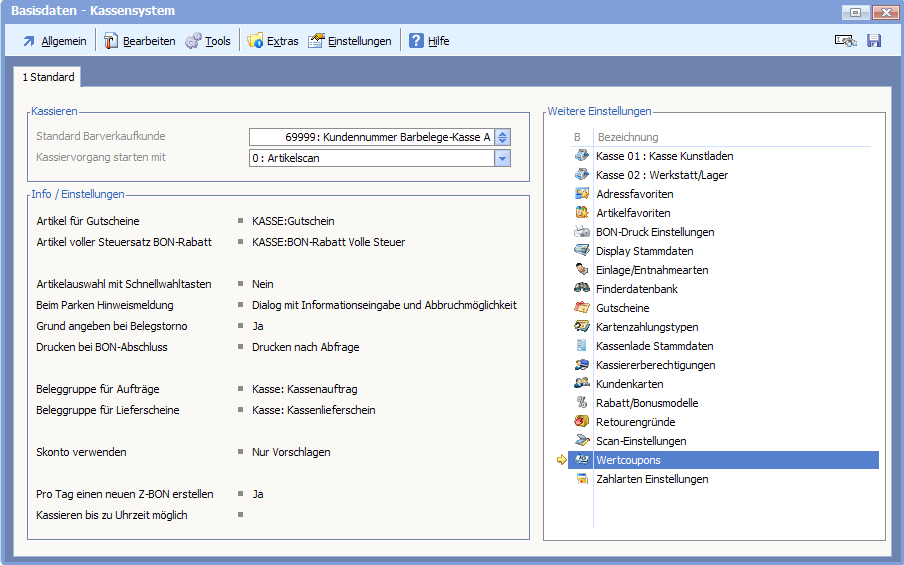Click the Kartenzahlungstypen icon
Image resolution: width=904 pixels, height=565 pixels.
(582, 327)
